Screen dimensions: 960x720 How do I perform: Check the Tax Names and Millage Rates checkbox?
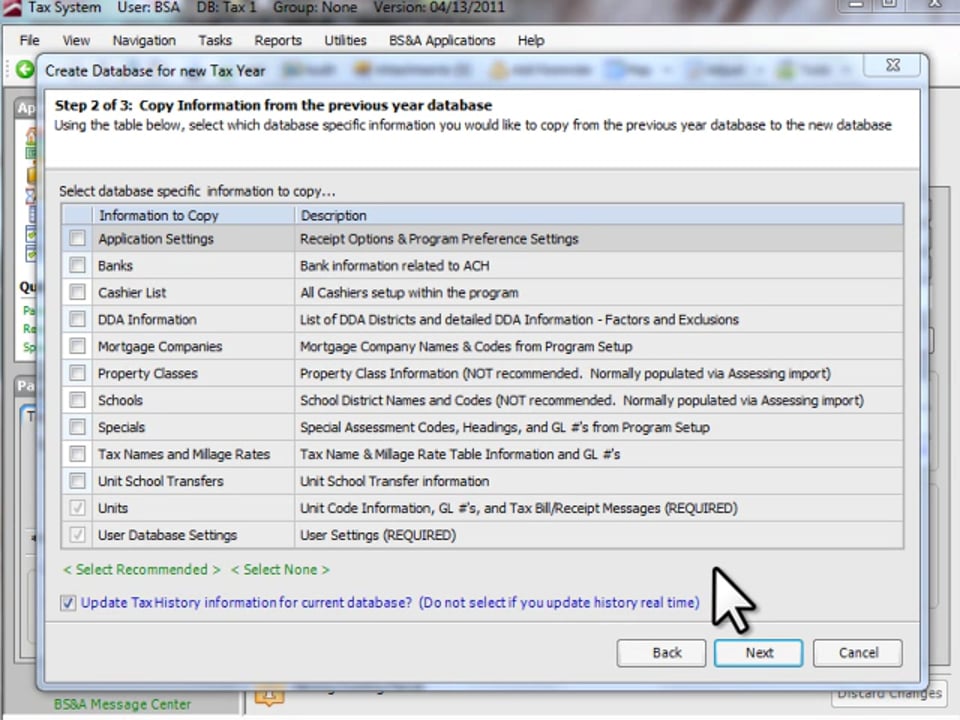tap(77, 454)
